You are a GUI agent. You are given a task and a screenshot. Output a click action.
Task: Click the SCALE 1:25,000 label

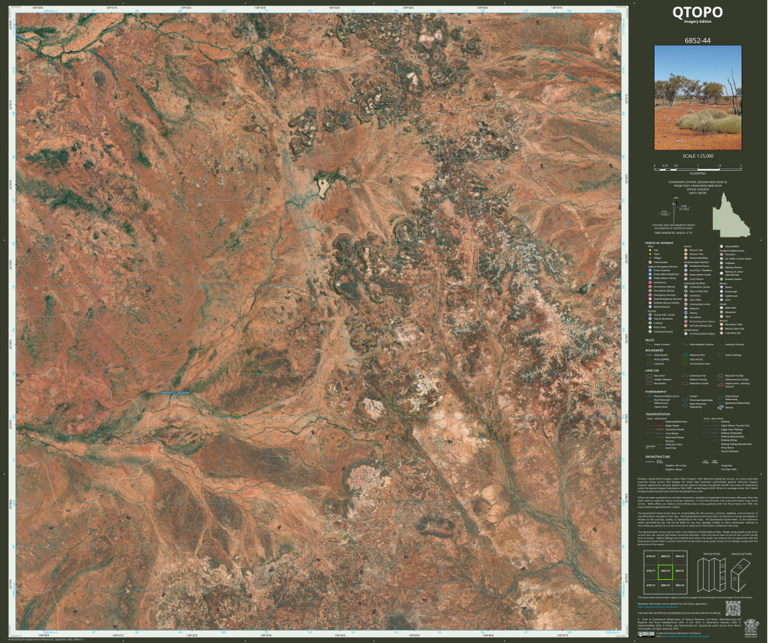698,156
